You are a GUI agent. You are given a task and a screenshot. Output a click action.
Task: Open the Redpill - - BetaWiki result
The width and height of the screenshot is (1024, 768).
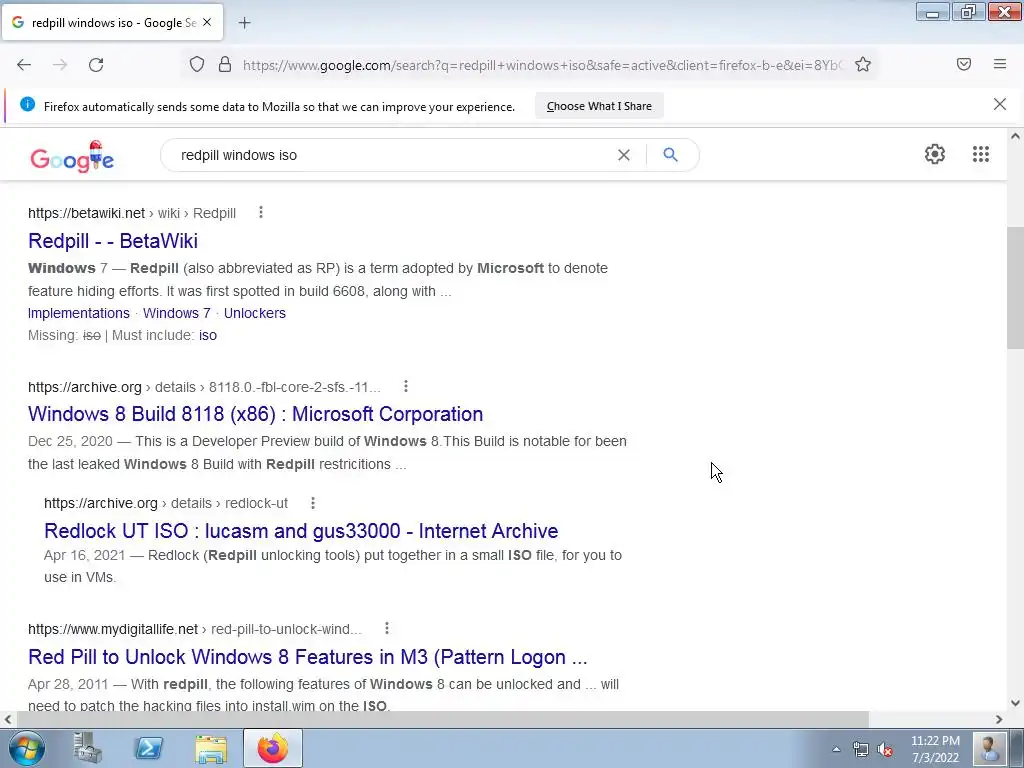(x=113, y=241)
